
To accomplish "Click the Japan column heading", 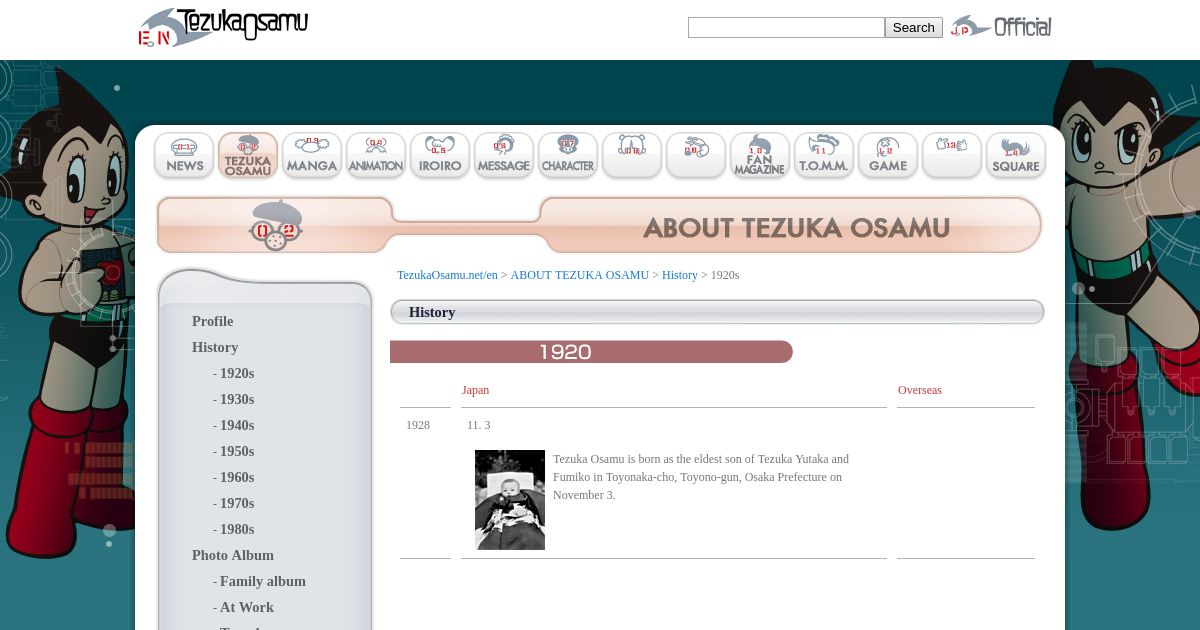I will [475, 390].
